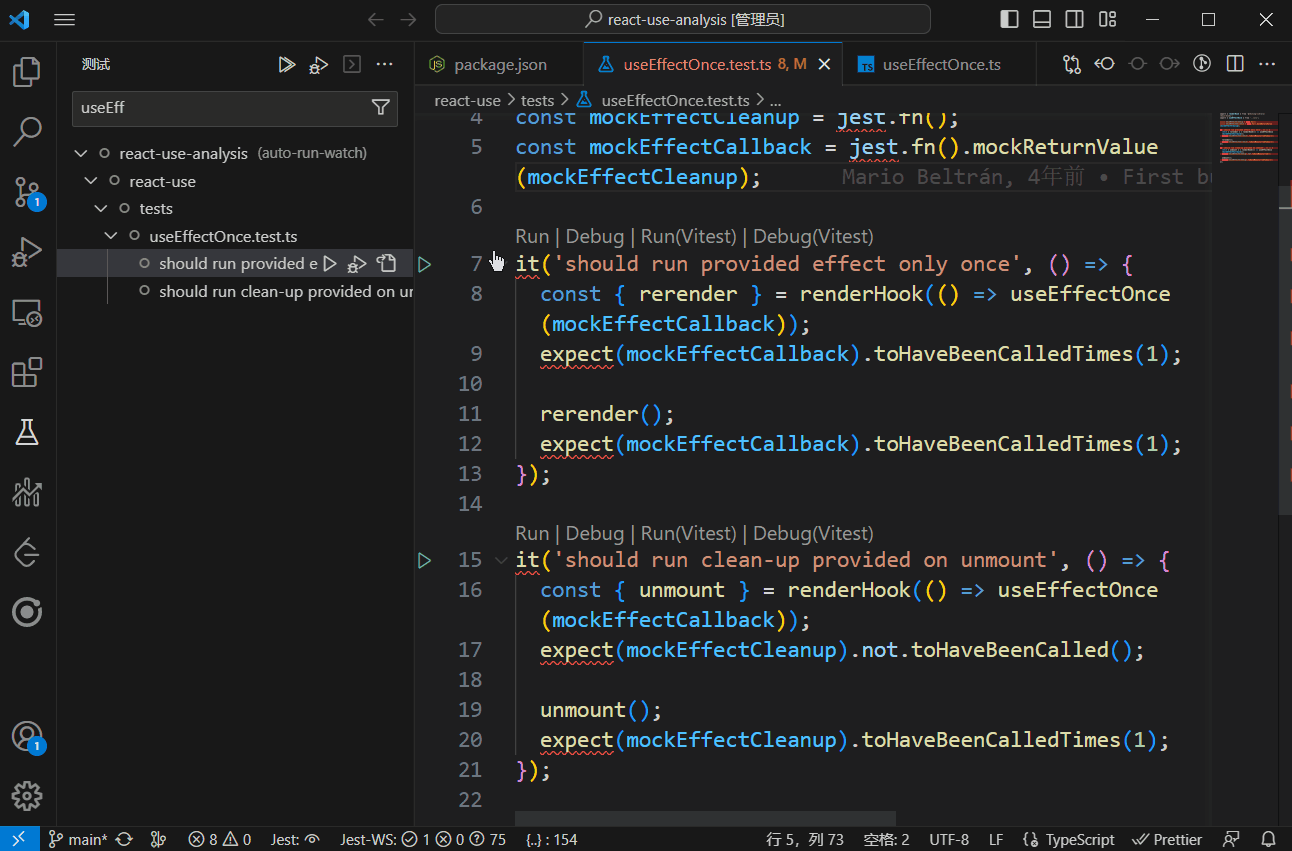The width and height of the screenshot is (1292, 851).
Task: Click Run code lens above line 15
Action: (532, 534)
